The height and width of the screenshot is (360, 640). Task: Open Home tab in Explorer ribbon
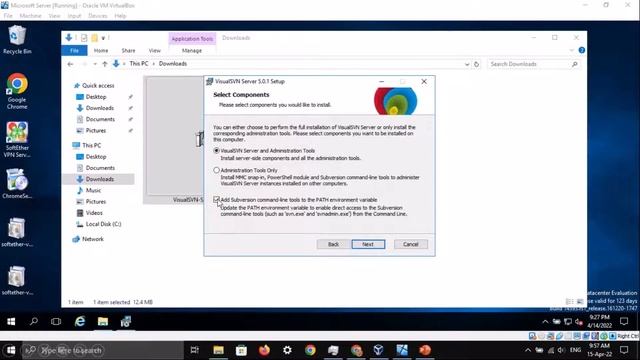pyautogui.click(x=101, y=51)
